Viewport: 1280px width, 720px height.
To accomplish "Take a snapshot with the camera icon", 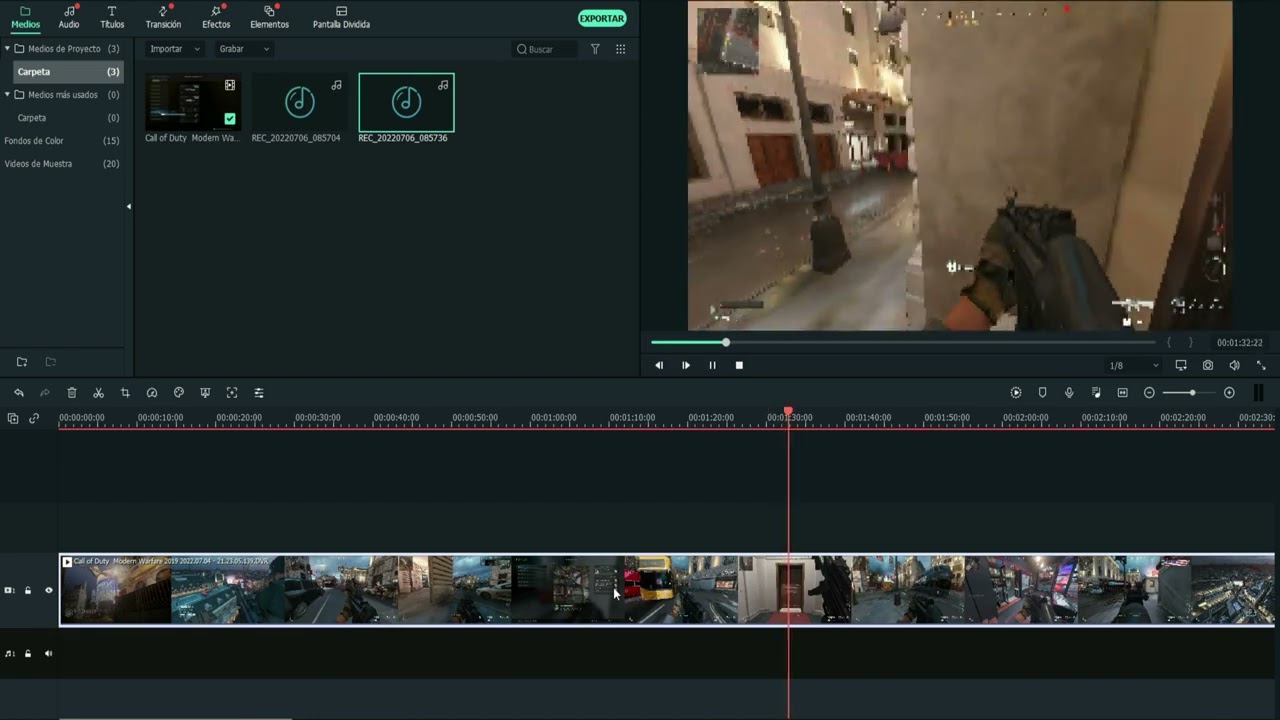I will 1208,366.
